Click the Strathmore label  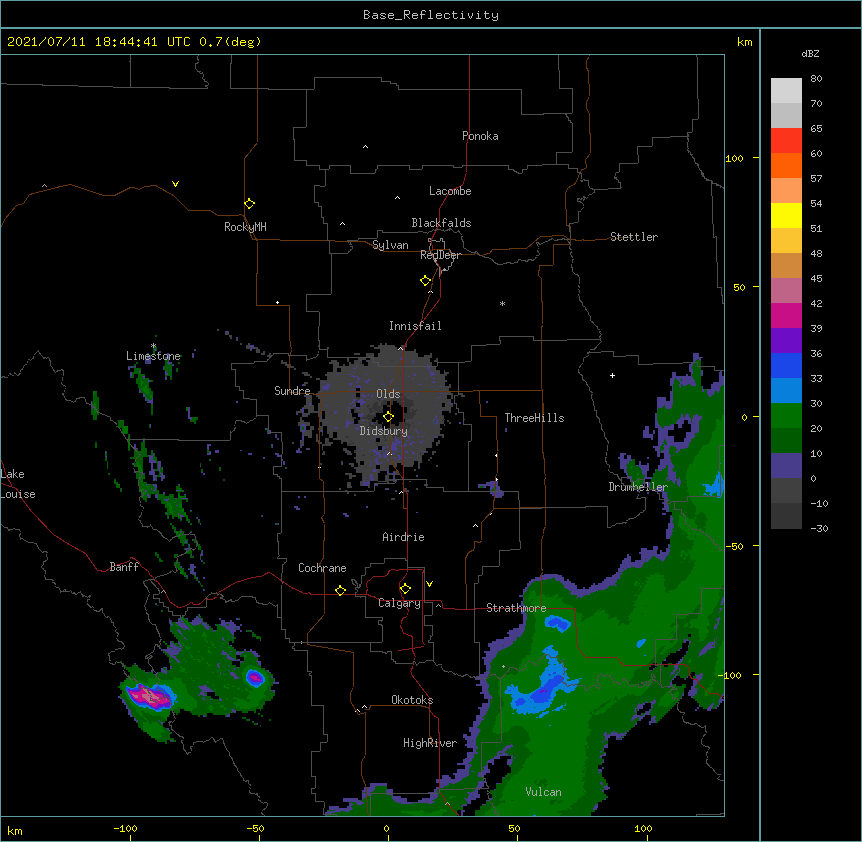pyautogui.click(x=516, y=608)
